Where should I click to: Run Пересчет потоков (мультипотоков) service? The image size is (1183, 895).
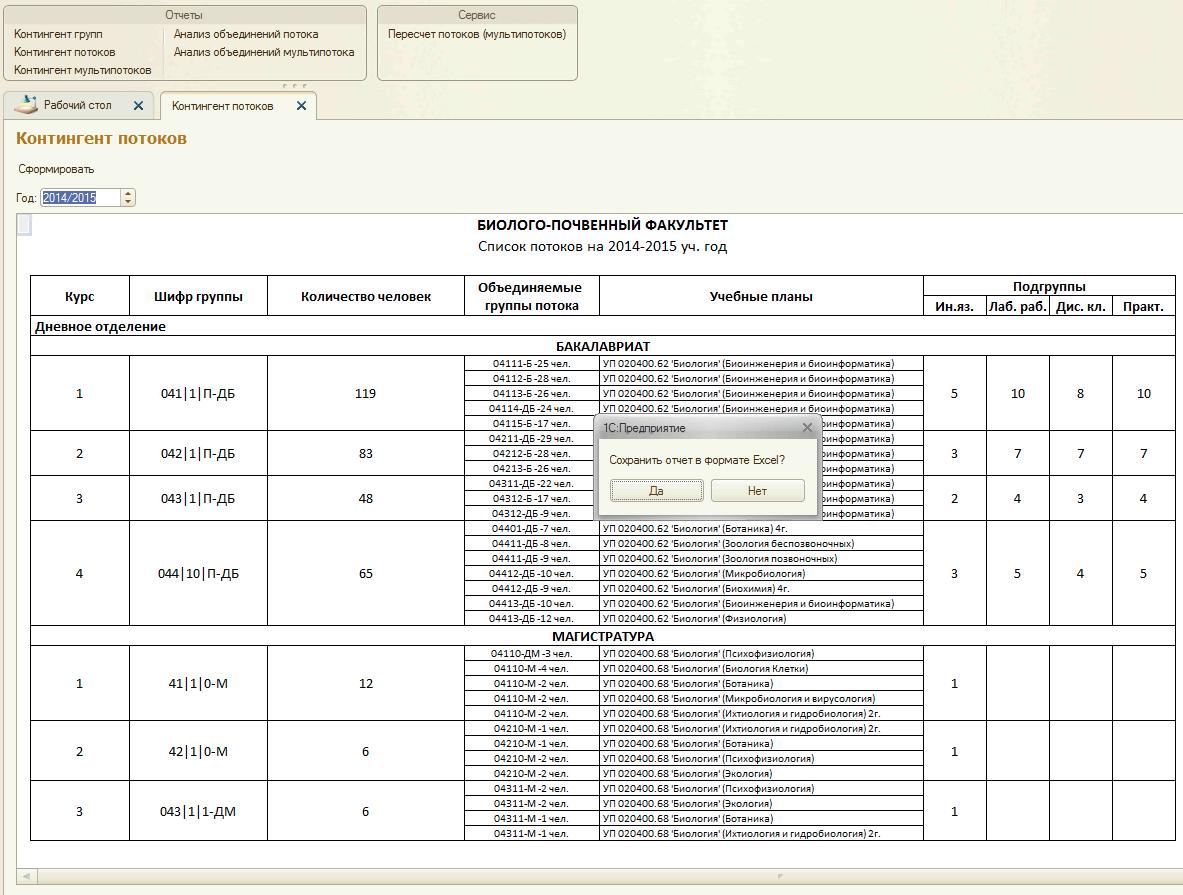tap(476, 34)
